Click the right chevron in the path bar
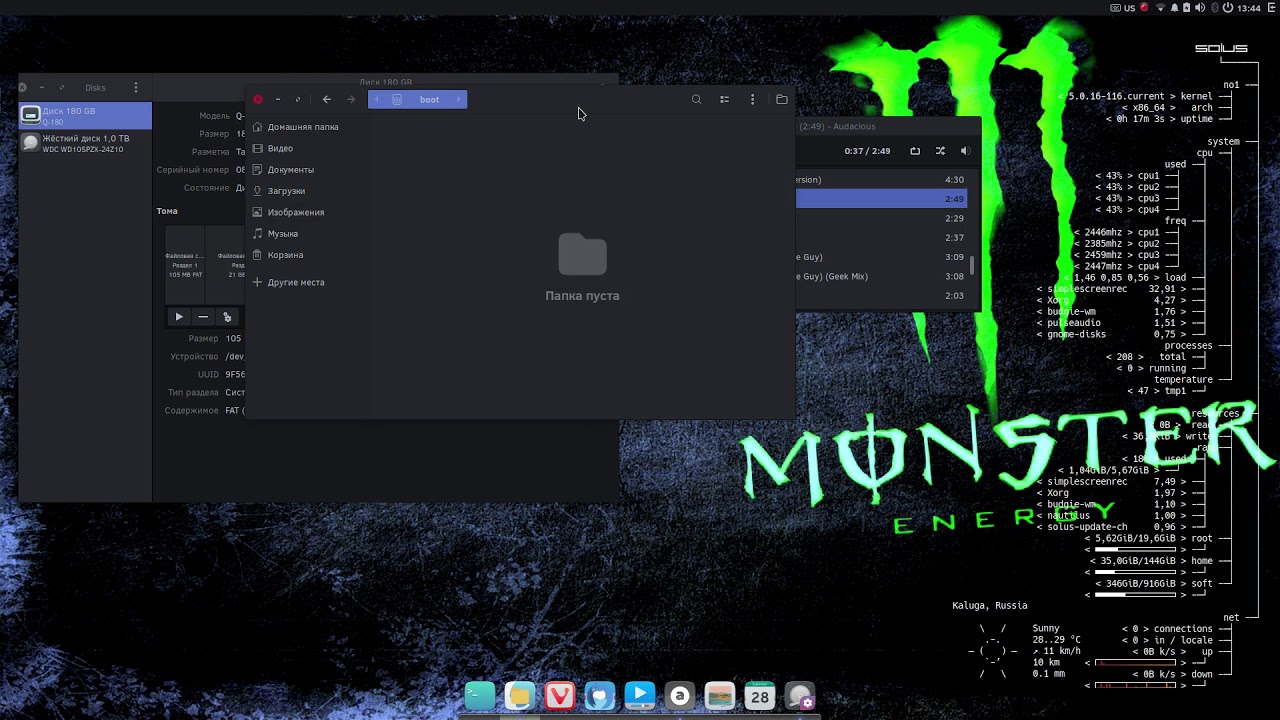 click(x=459, y=99)
